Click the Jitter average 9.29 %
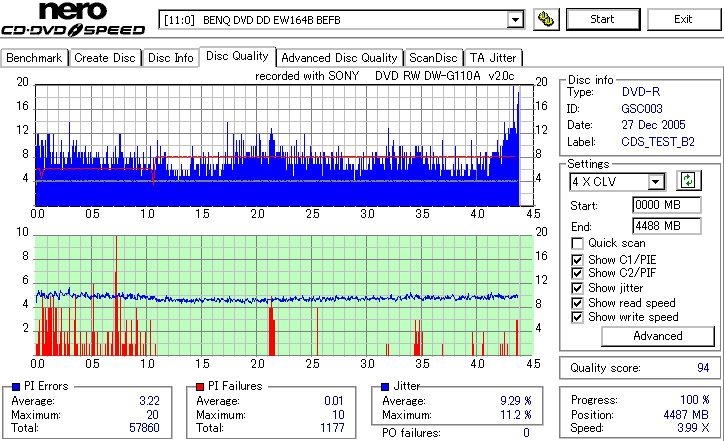This screenshot has width=724, height=441. 516,401
